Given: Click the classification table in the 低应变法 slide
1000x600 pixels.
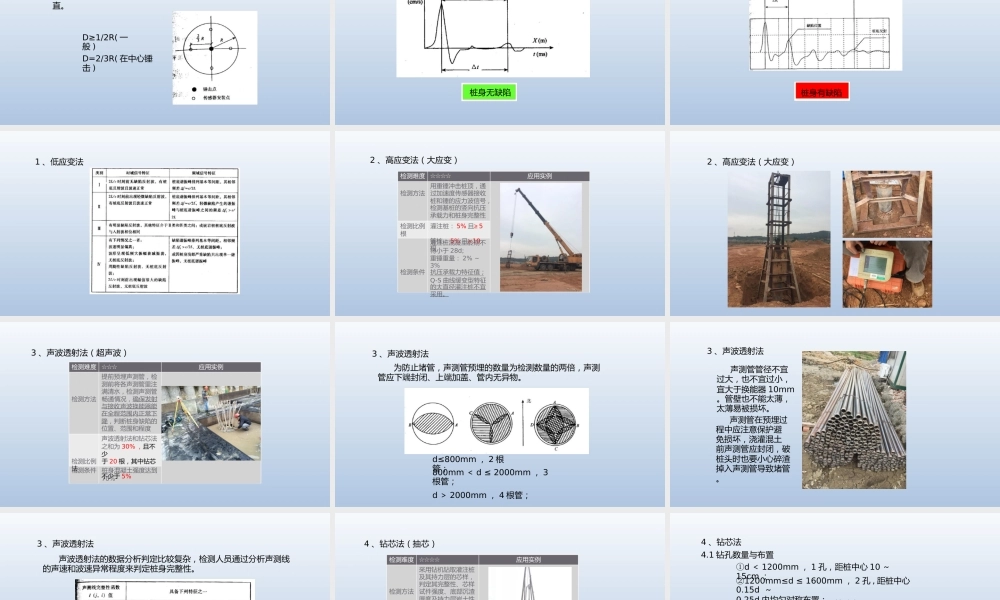Looking at the screenshot, I should tap(165, 231).
